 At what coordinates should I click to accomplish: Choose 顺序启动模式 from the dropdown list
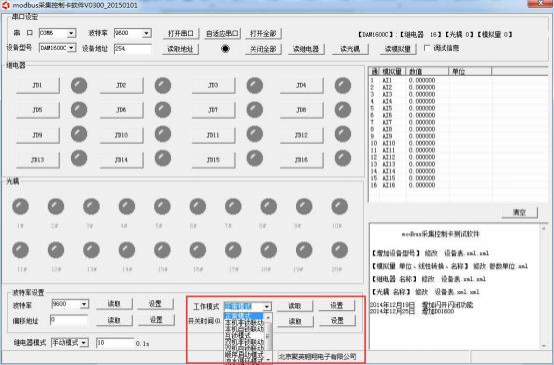tap(244, 354)
